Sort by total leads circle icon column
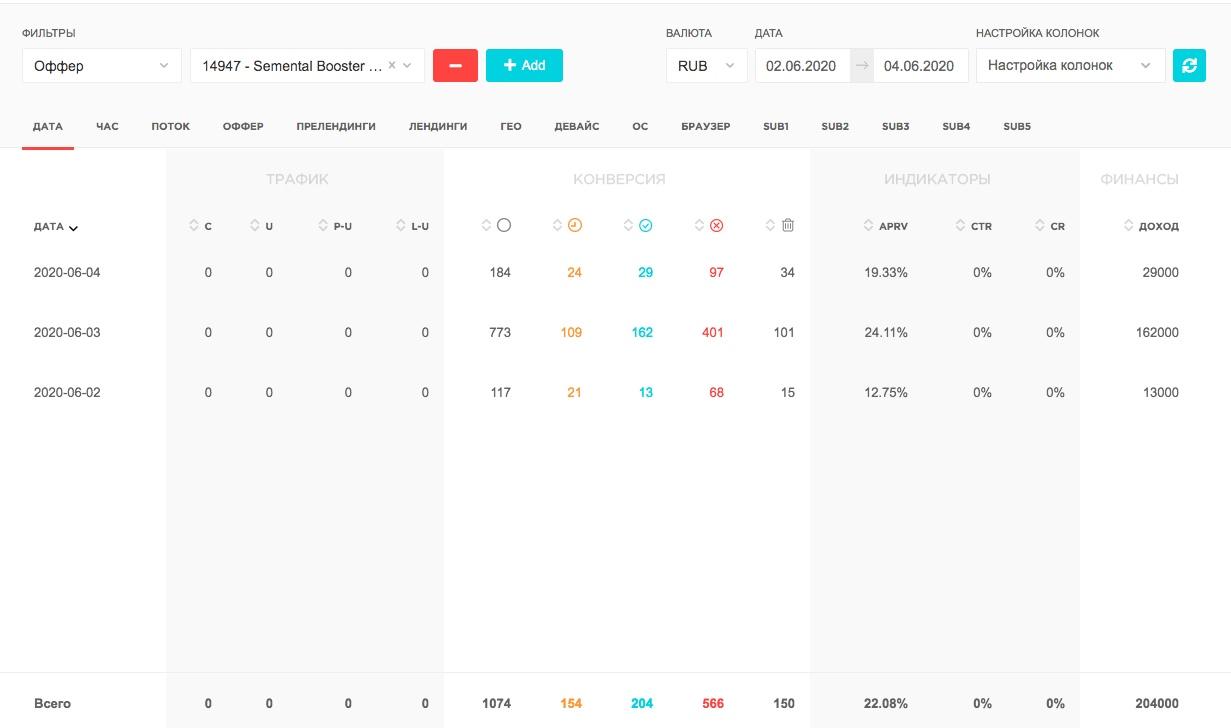This screenshot has width=1231, height=728. [496, 226]
